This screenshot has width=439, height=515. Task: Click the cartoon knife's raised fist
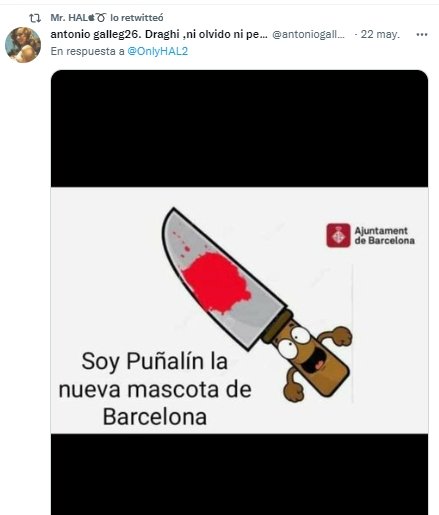341,336
